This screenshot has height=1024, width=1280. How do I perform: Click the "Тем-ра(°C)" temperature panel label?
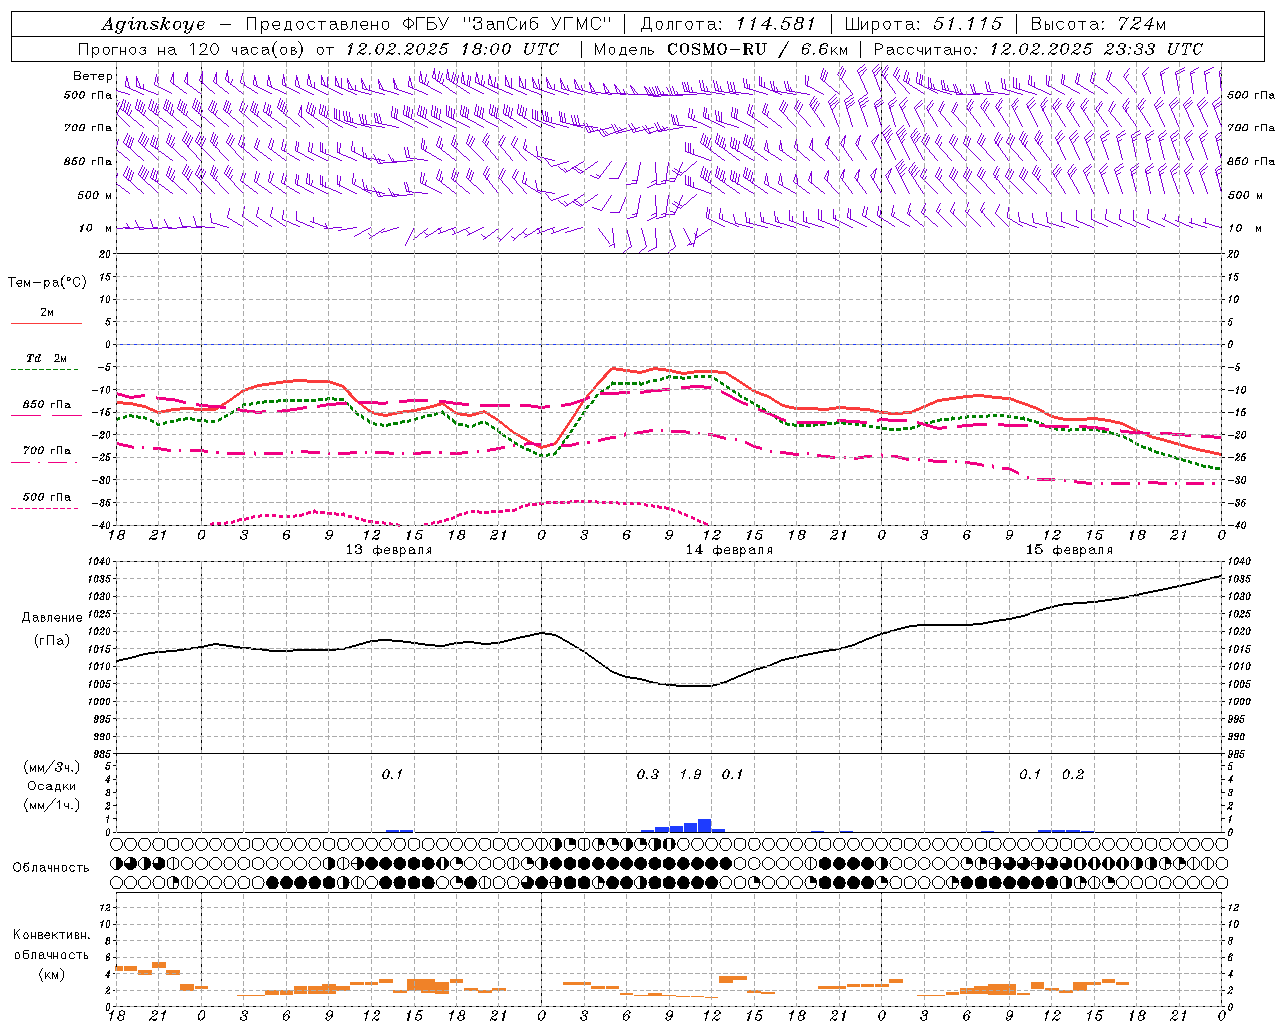[x=47, y=283]
